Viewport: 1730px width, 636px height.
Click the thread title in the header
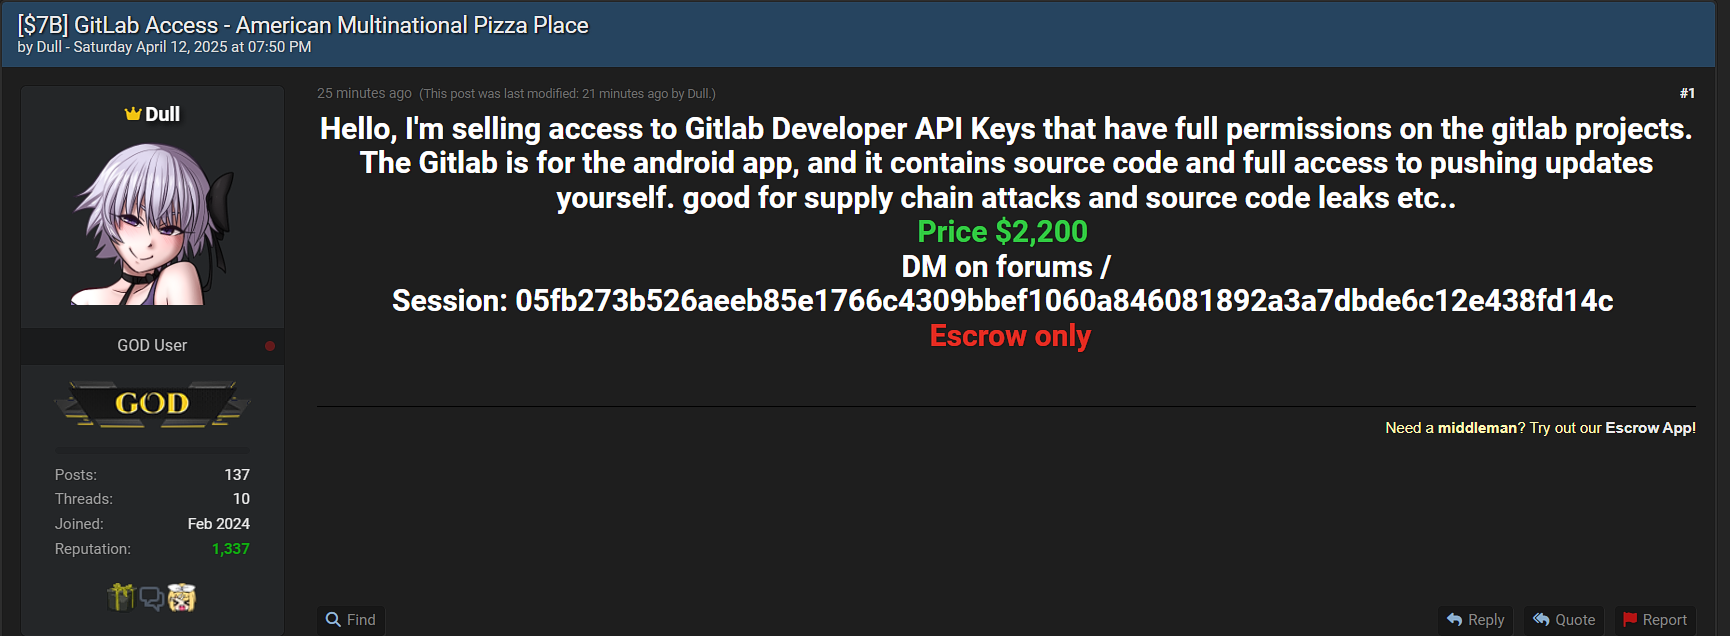pyautogui.click(x=303, y=25)
